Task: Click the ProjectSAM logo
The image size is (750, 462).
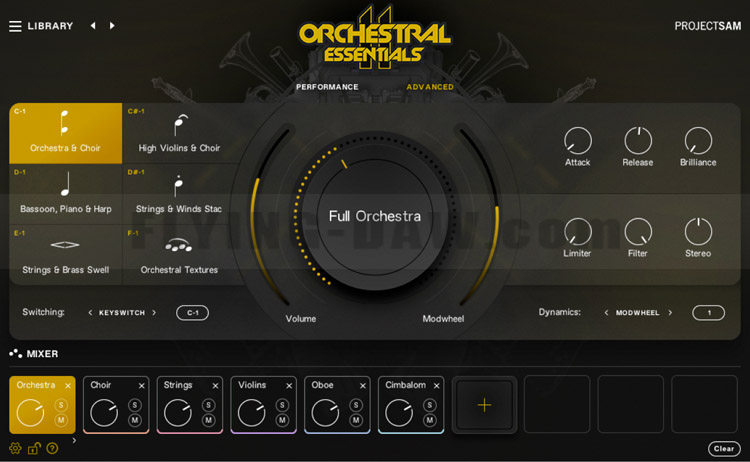Action: click(x=707, y=26)
